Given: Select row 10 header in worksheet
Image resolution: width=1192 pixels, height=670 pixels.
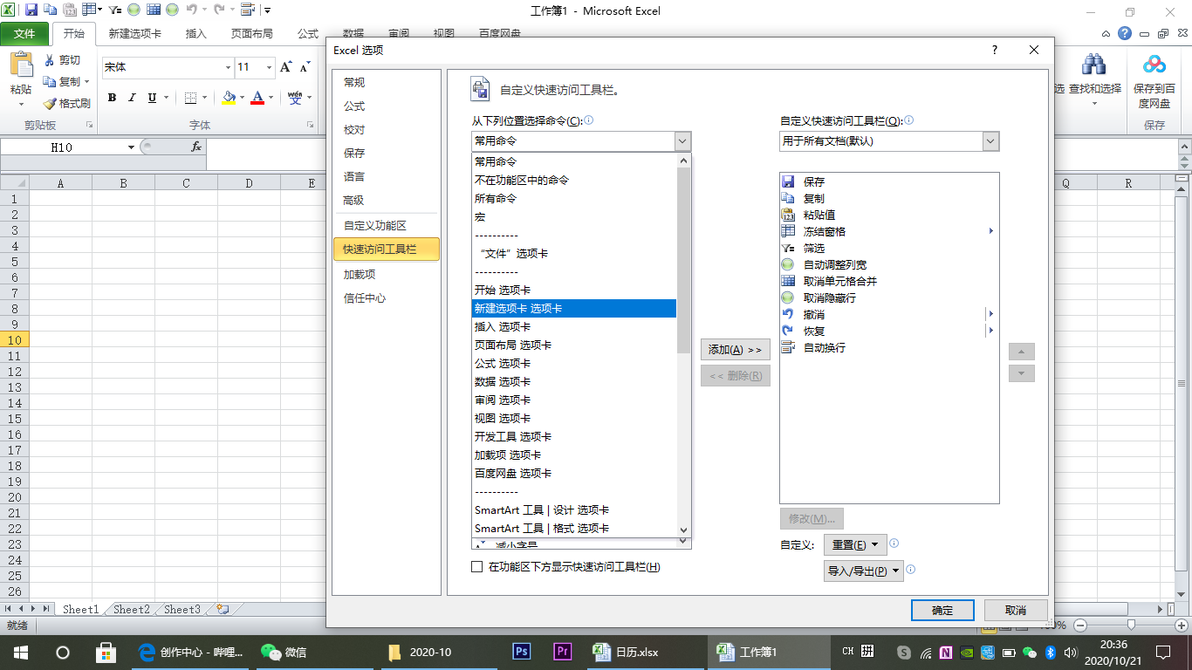Looking at the screenshot, I should (14, 340).
